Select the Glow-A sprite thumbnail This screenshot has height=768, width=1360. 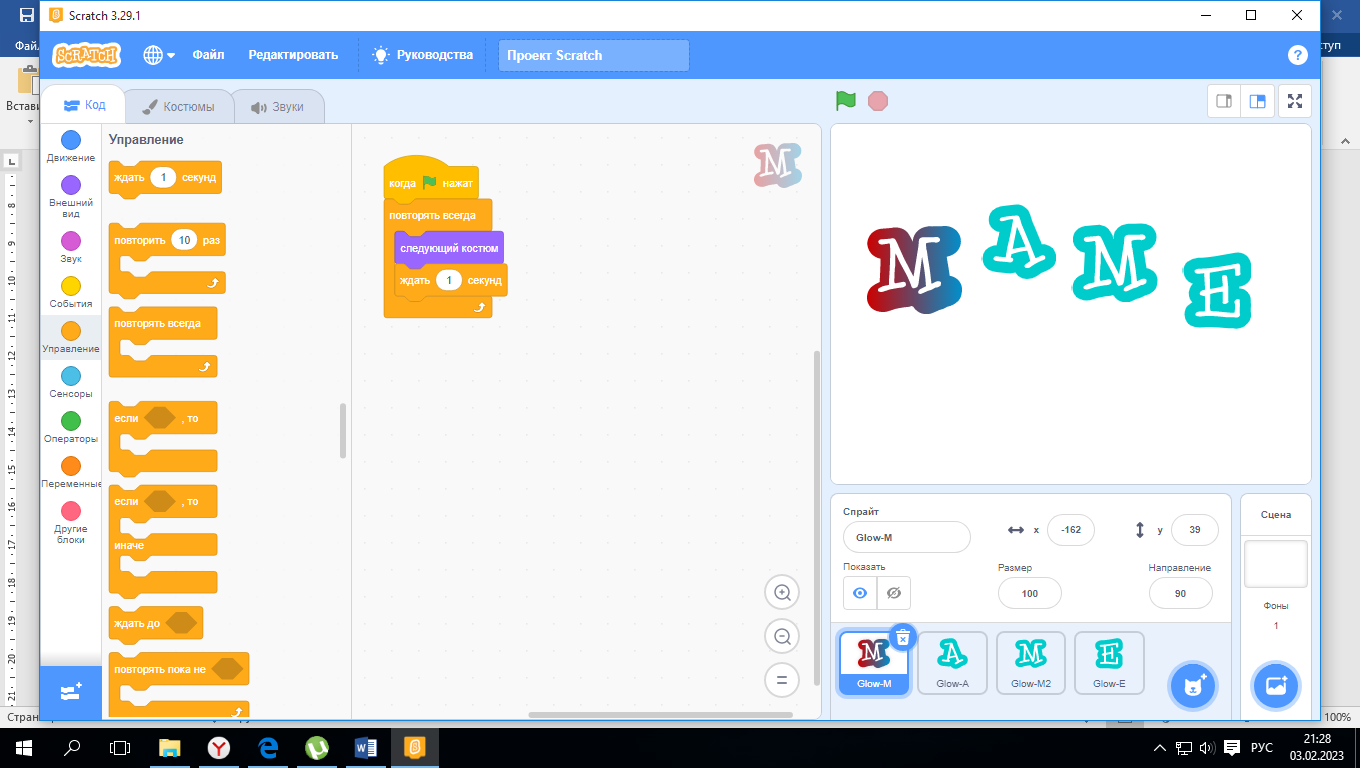pos(952,663)
